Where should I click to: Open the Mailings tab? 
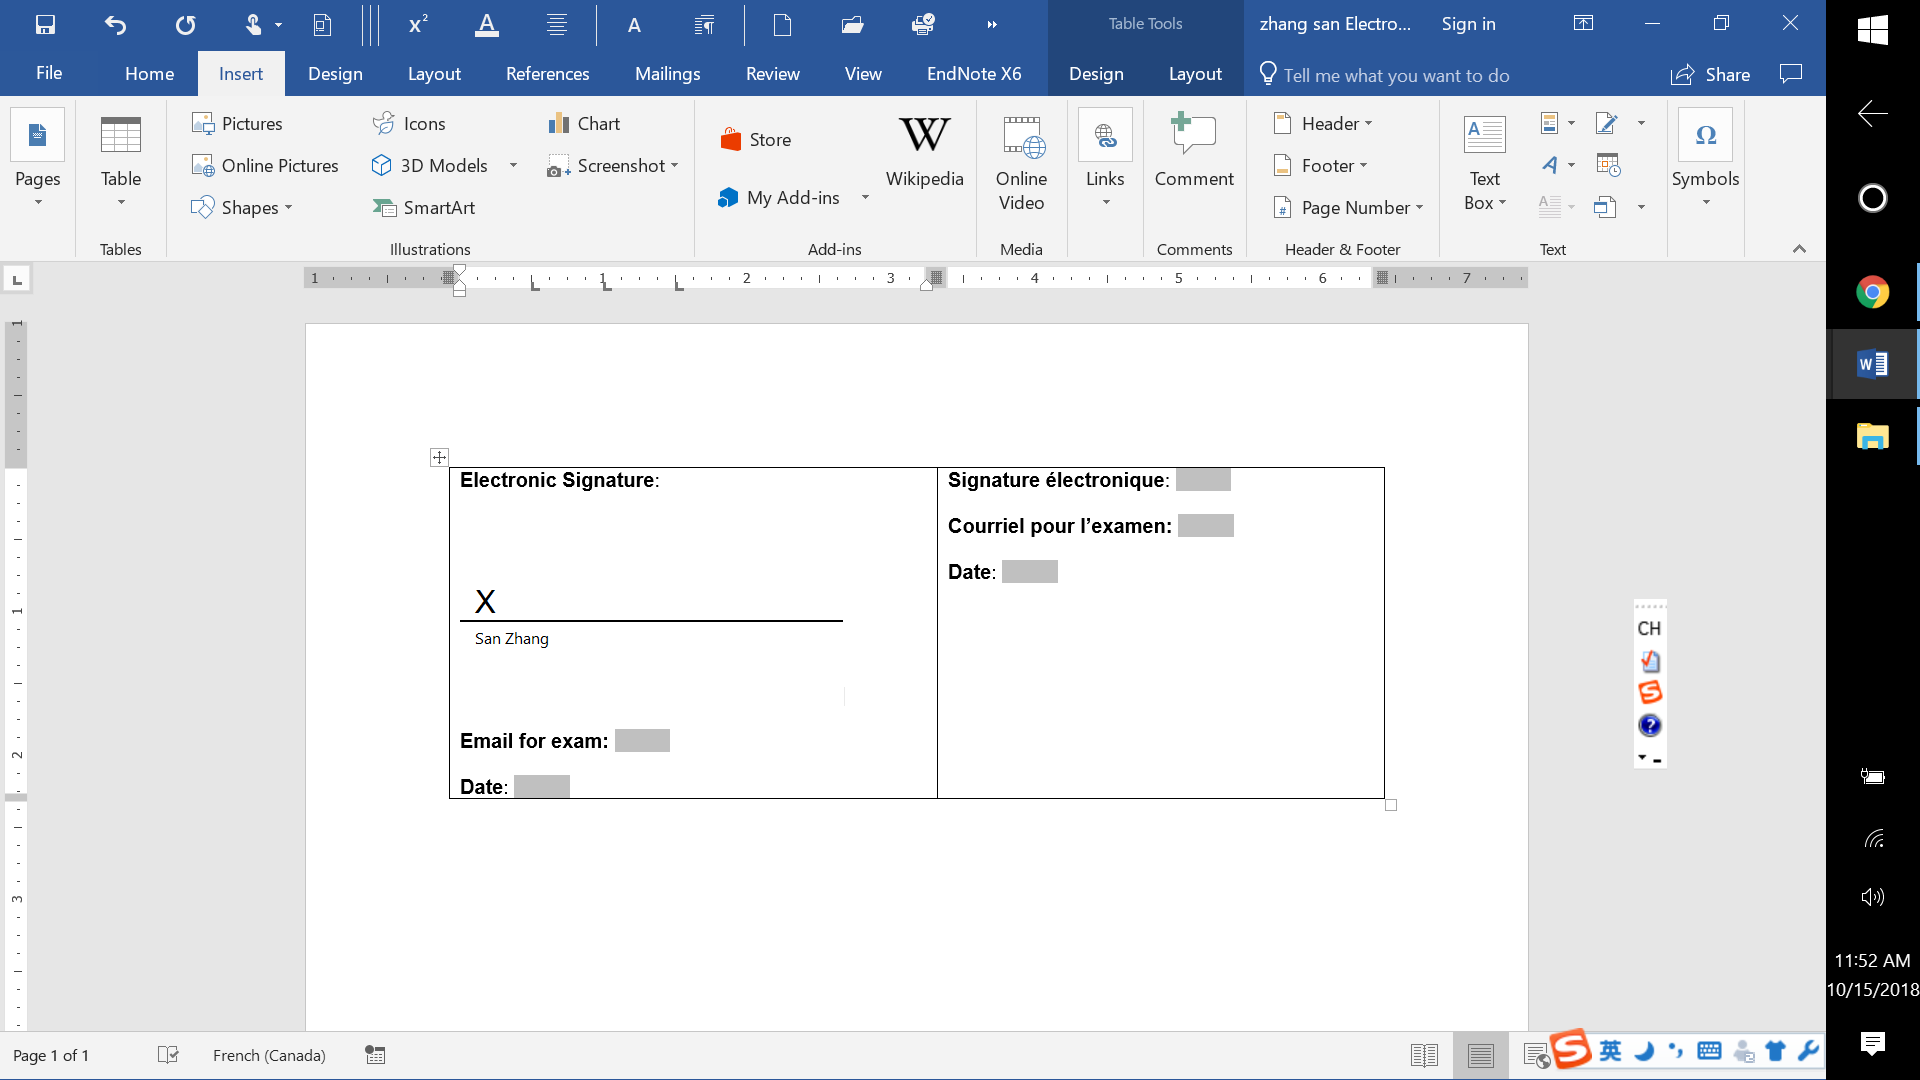pos(667,74)
